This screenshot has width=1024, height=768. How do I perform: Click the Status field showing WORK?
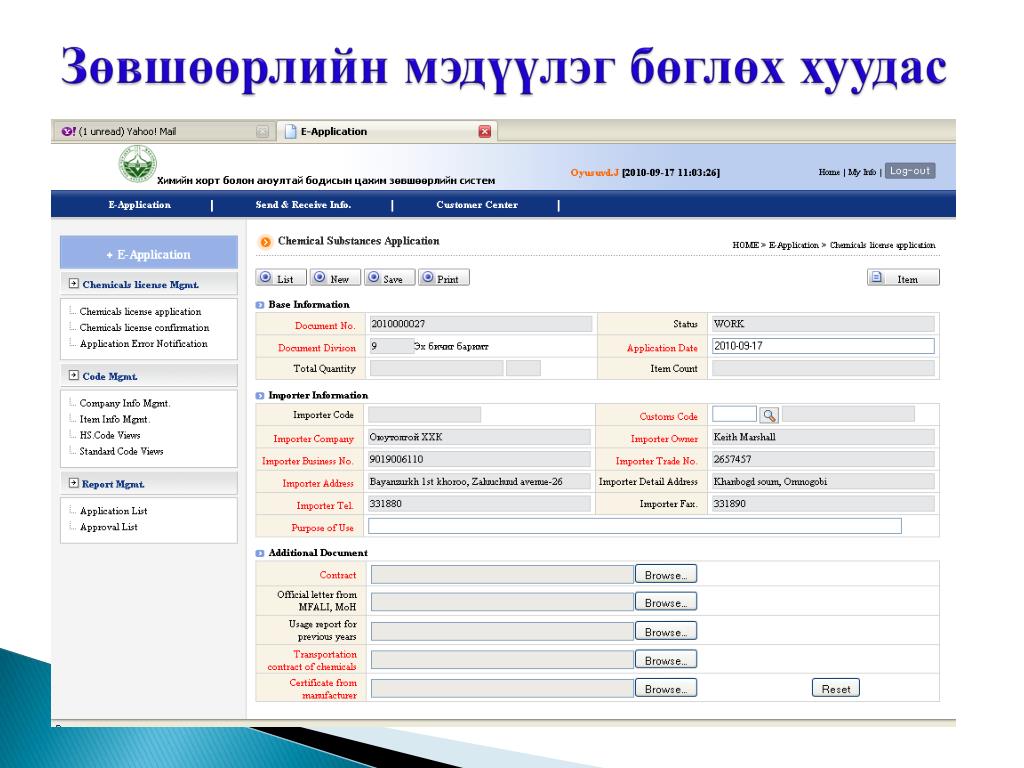(823, 324)
